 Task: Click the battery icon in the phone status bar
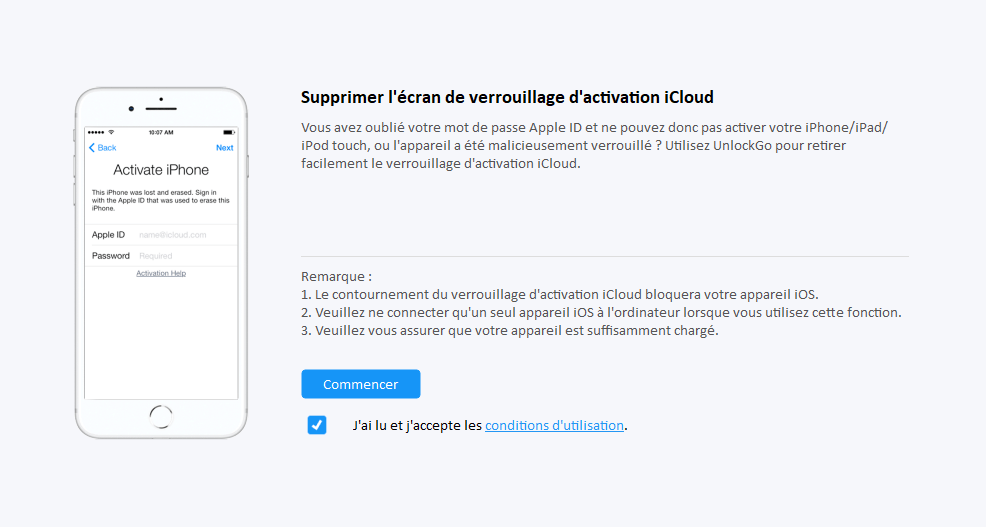[x=227, y=132]
